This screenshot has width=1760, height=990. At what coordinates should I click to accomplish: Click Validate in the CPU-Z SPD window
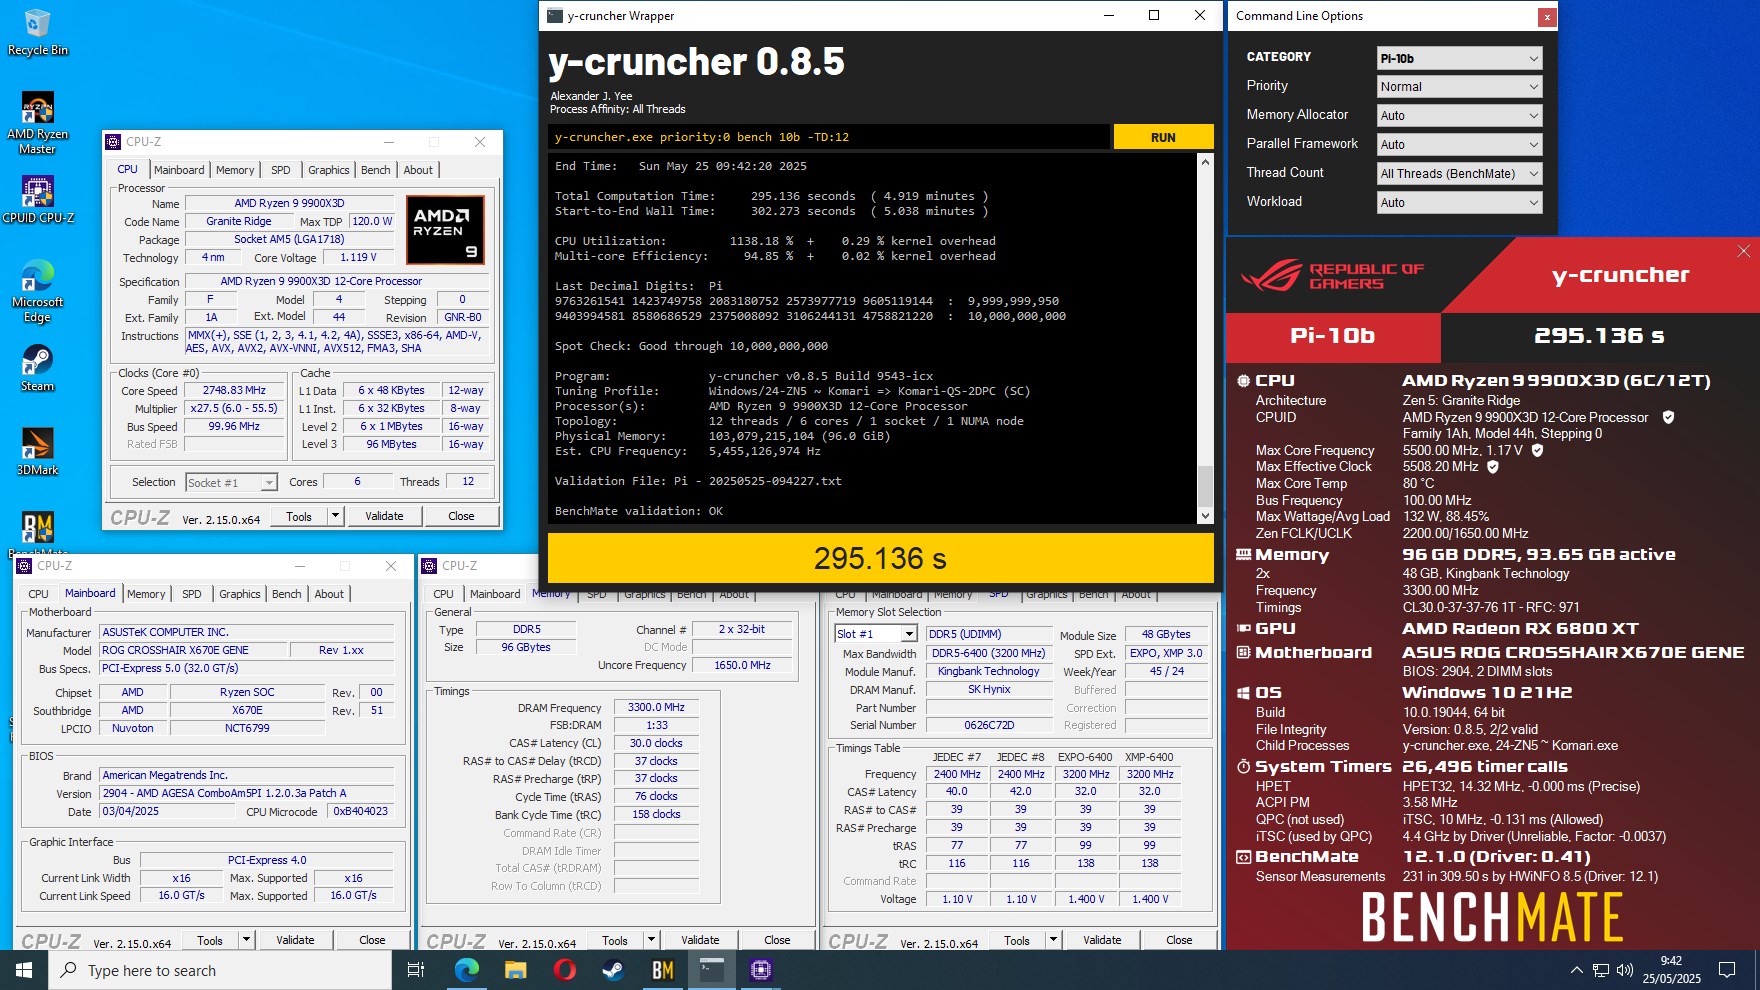pyautogui.click(x=1102, y=940)
